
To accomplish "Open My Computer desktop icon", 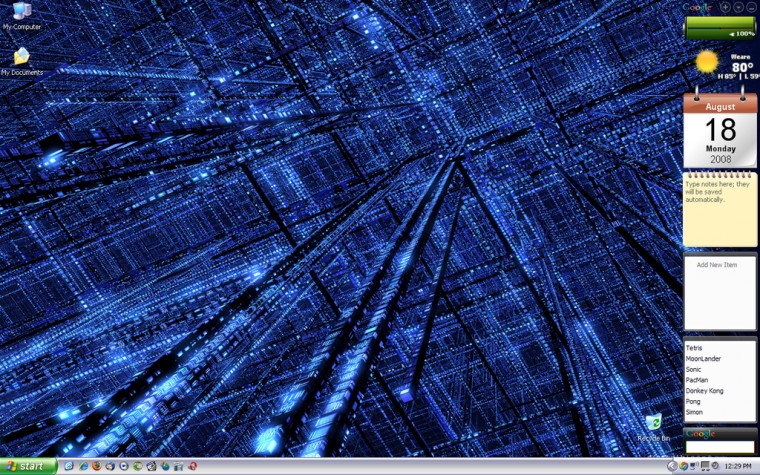I will point(21,16).
